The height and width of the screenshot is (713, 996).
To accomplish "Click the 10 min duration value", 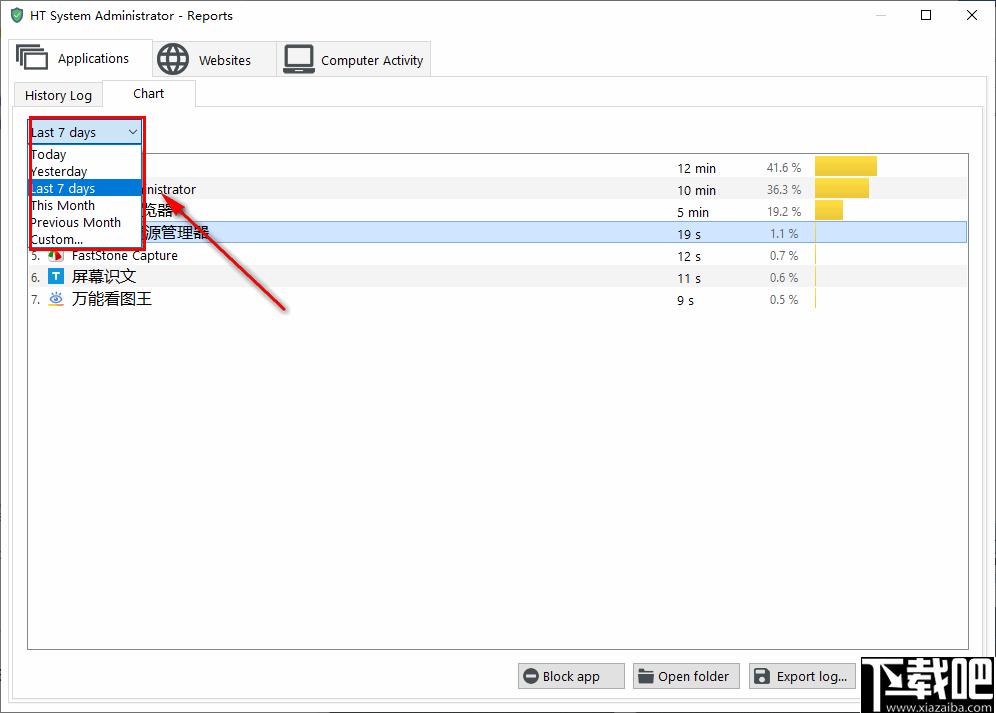I will tap(696, 190).
